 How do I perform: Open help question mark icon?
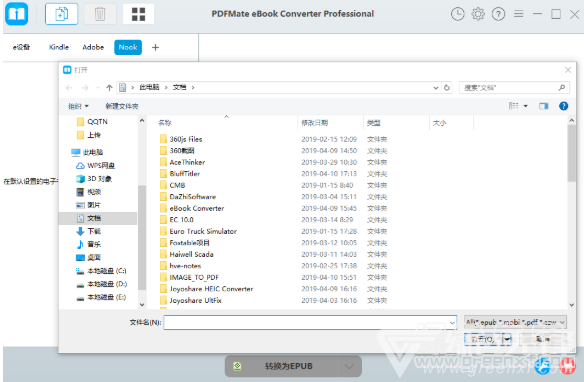tap(498, 14)
